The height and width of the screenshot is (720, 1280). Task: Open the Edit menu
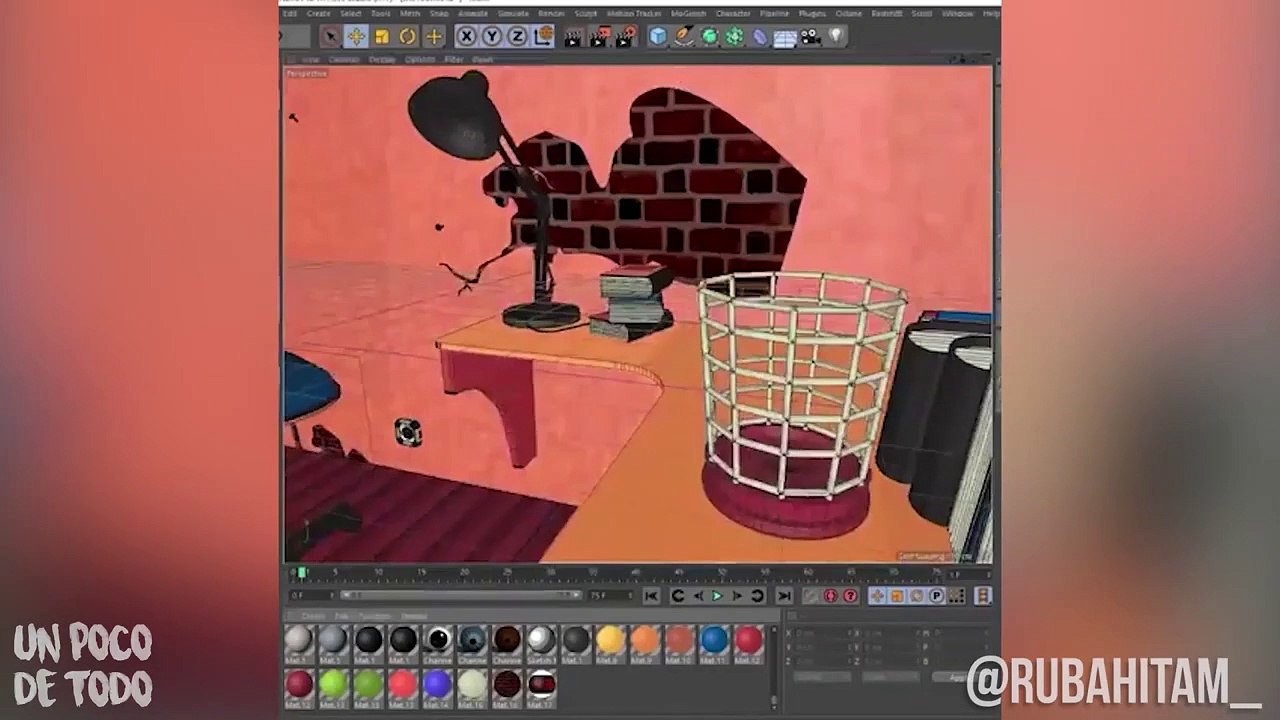[x=290, y=14]
